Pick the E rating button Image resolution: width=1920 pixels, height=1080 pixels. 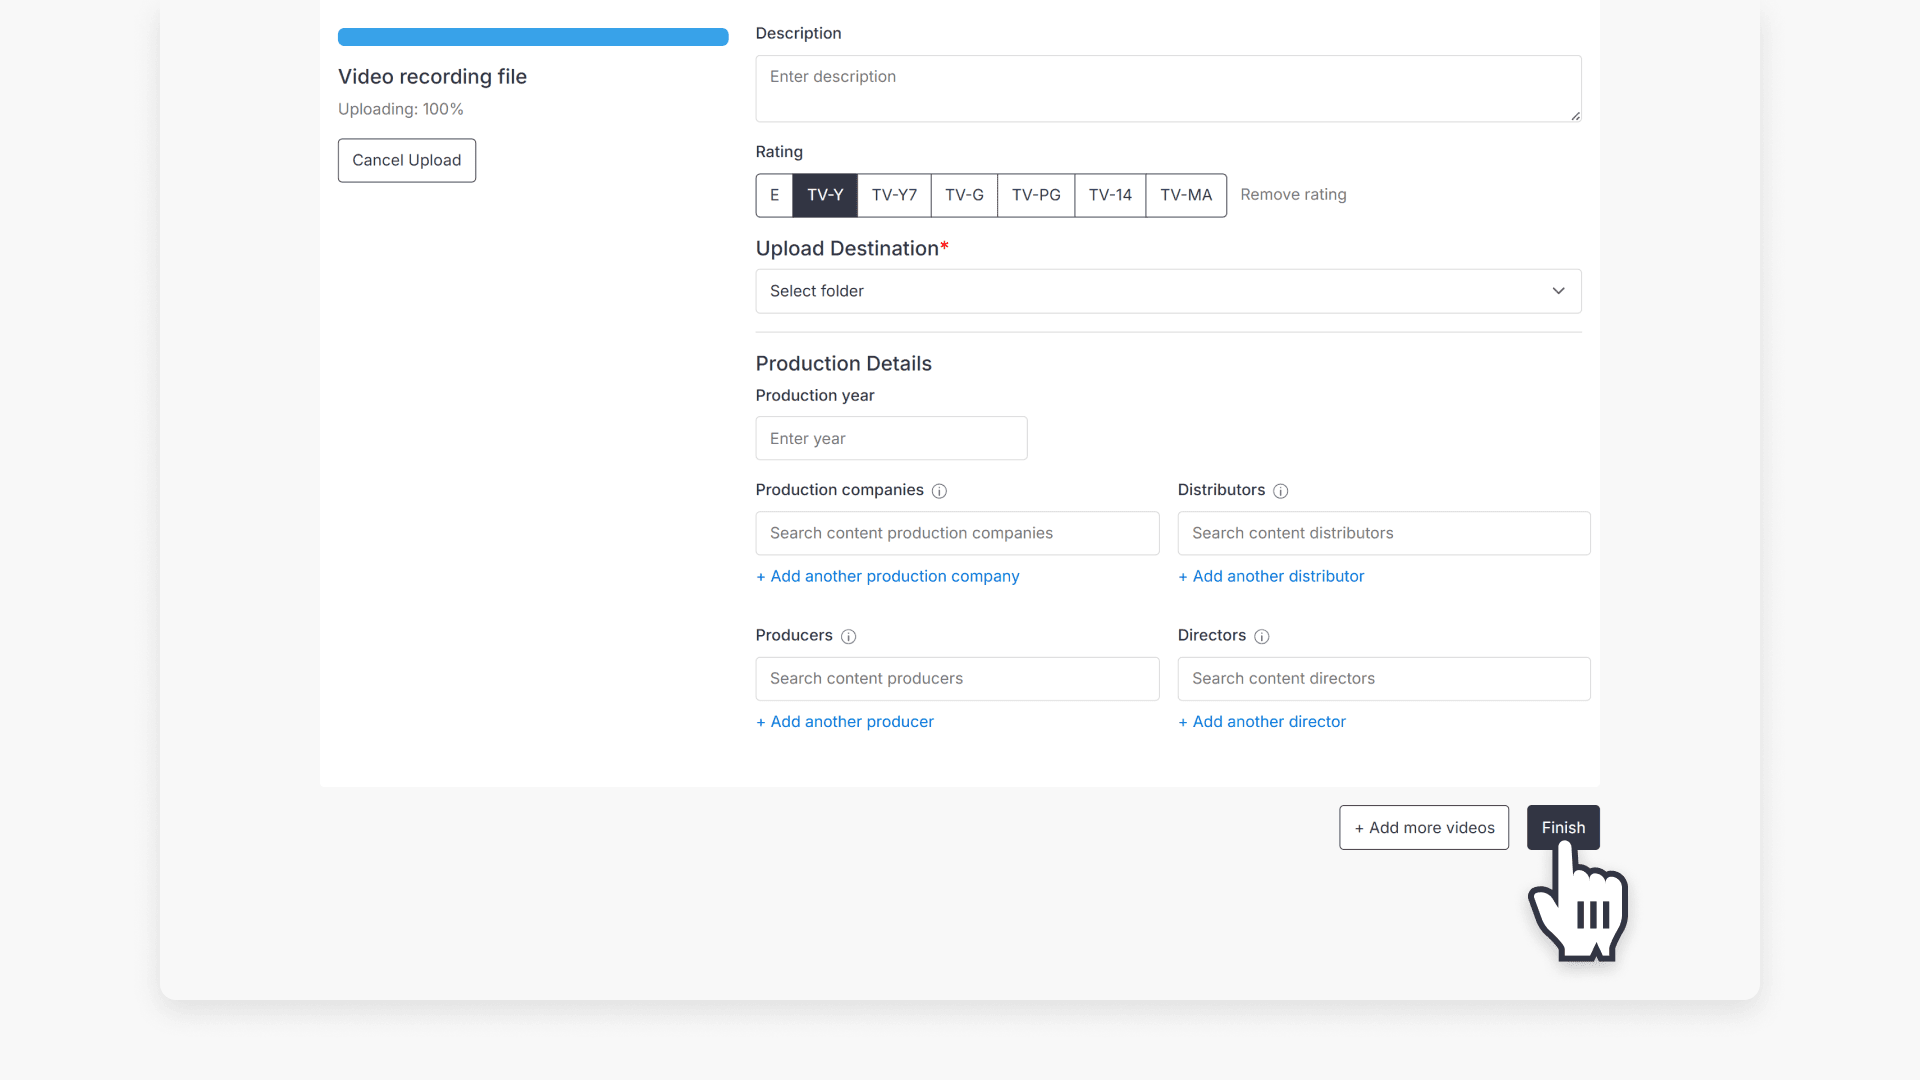tap(774, 195)
